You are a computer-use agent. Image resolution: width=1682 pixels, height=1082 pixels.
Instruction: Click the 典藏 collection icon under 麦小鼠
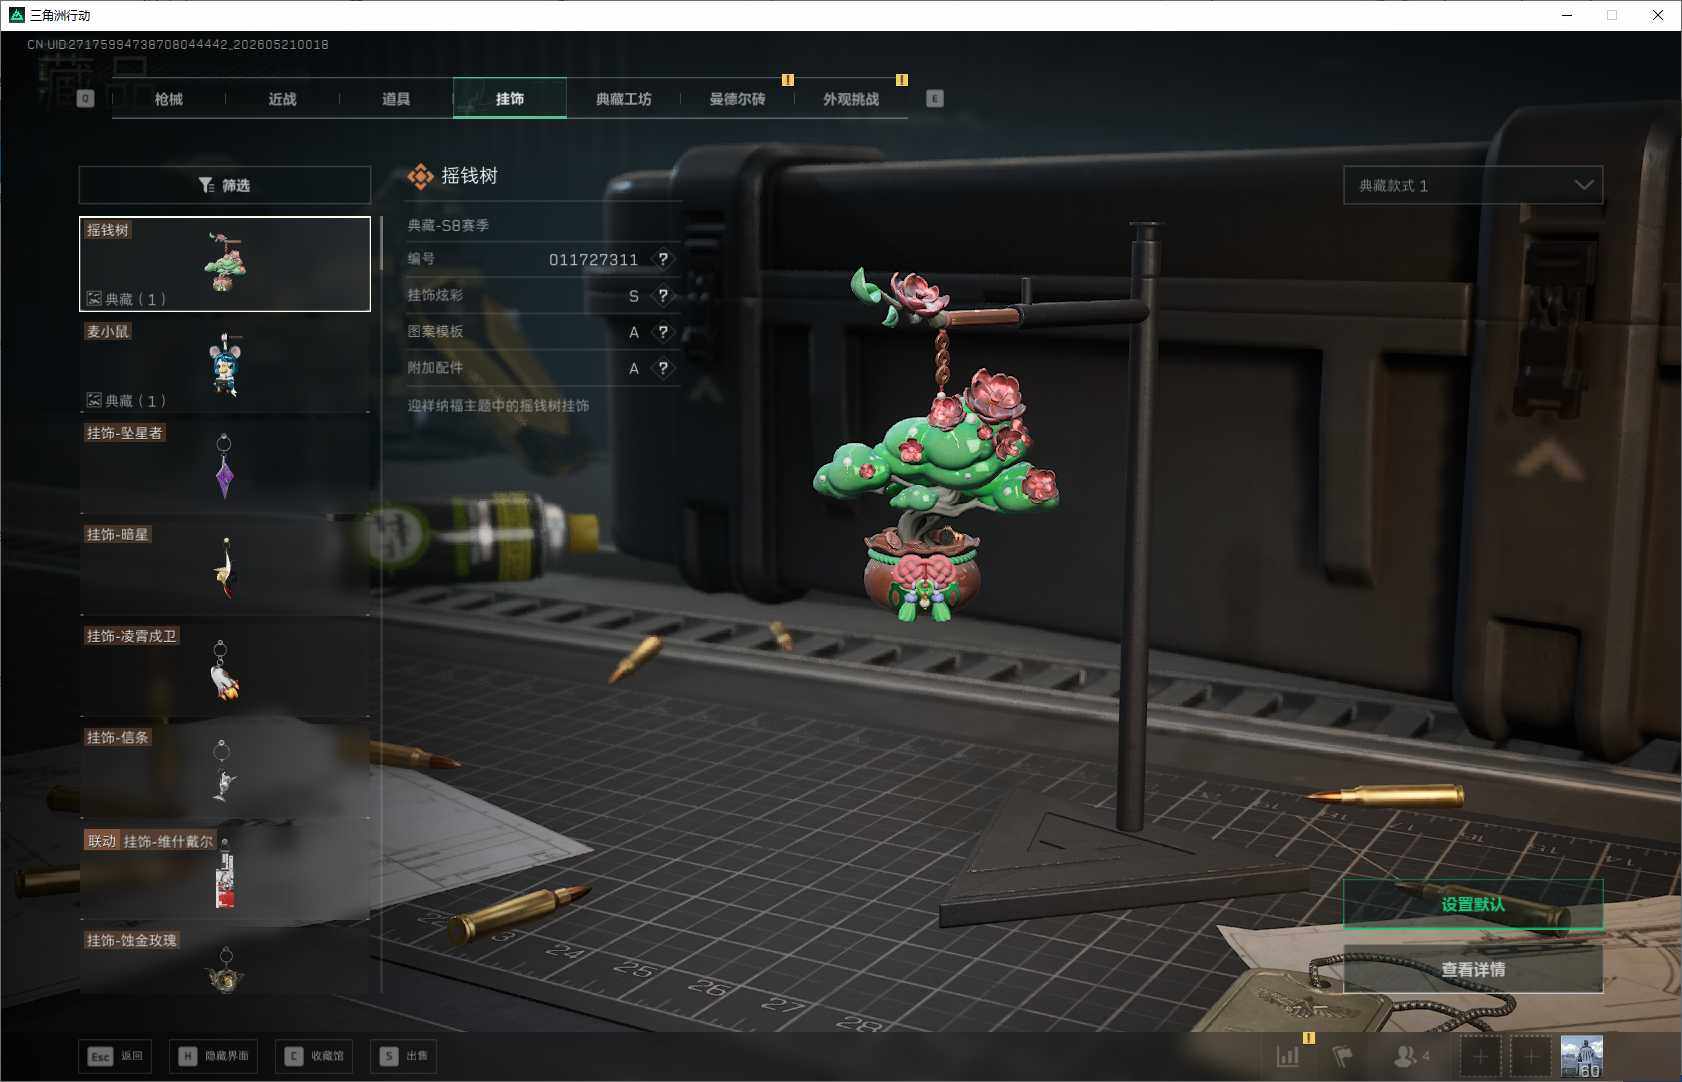point(94,400)
